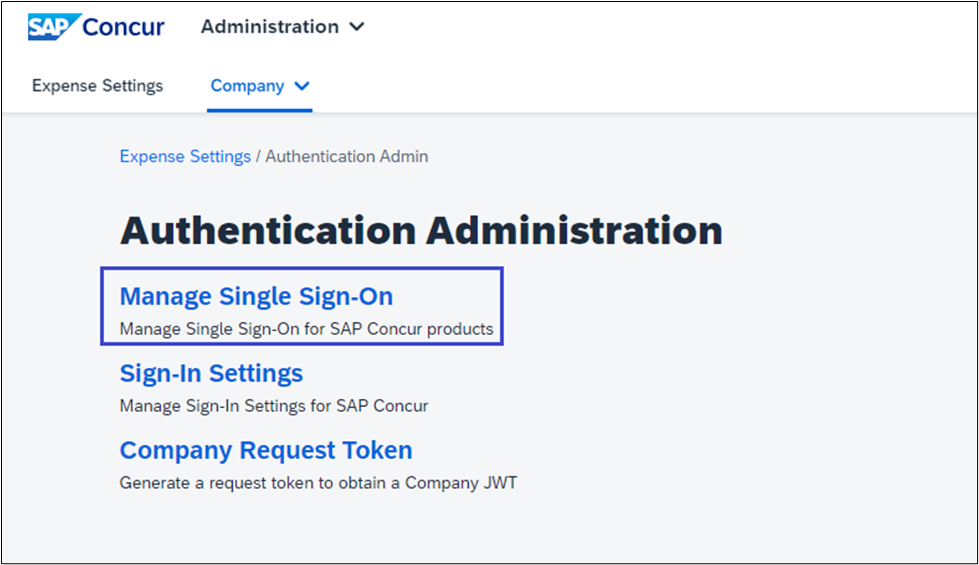Click the 'Manage Single Sign-On for SAP Concur products' description
This screenshot has height=565, width=979.
tap(306, 329)
